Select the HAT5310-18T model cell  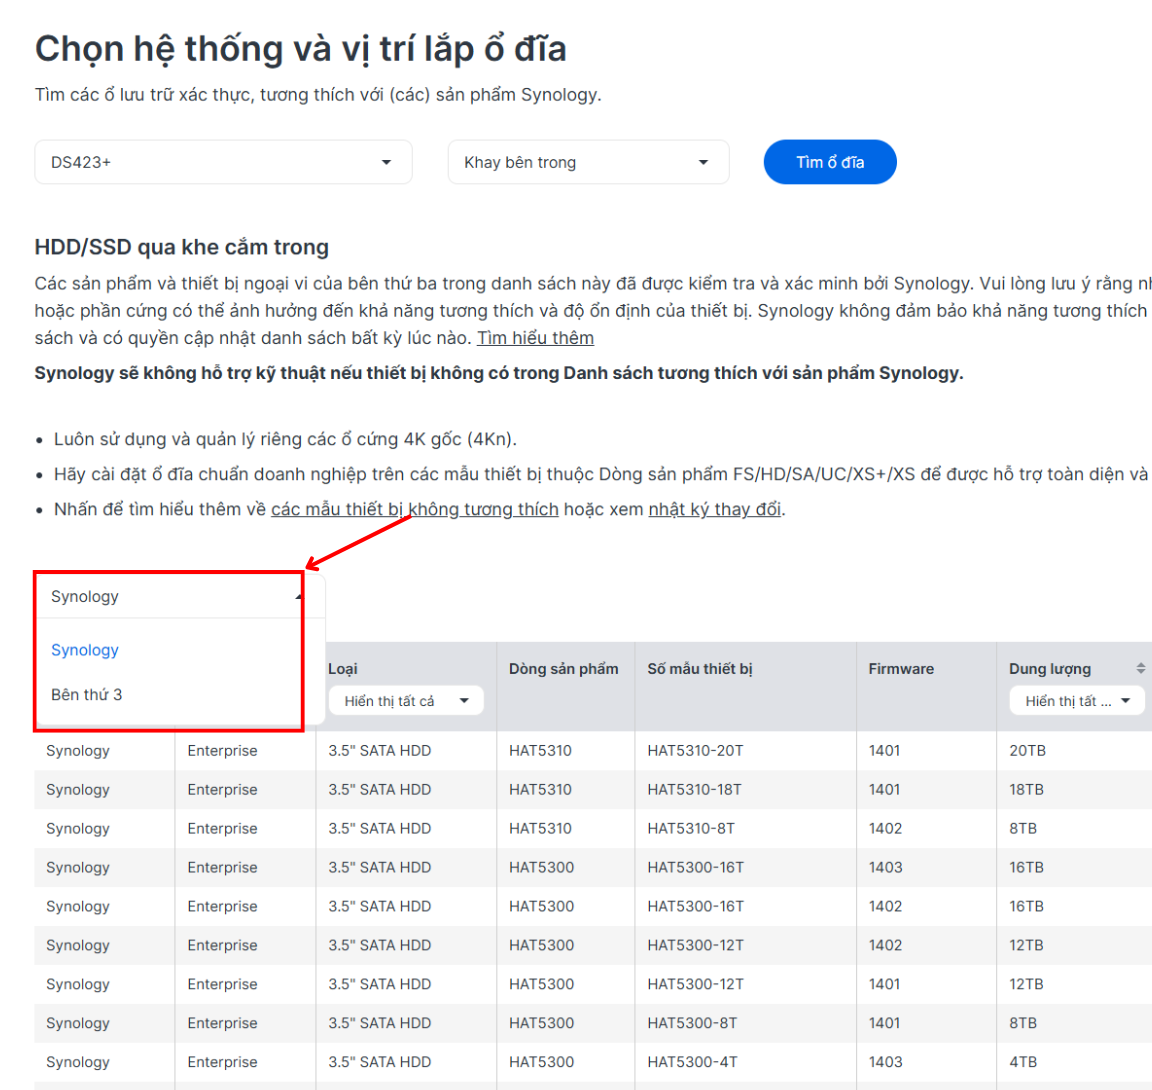tap(694, 790)
